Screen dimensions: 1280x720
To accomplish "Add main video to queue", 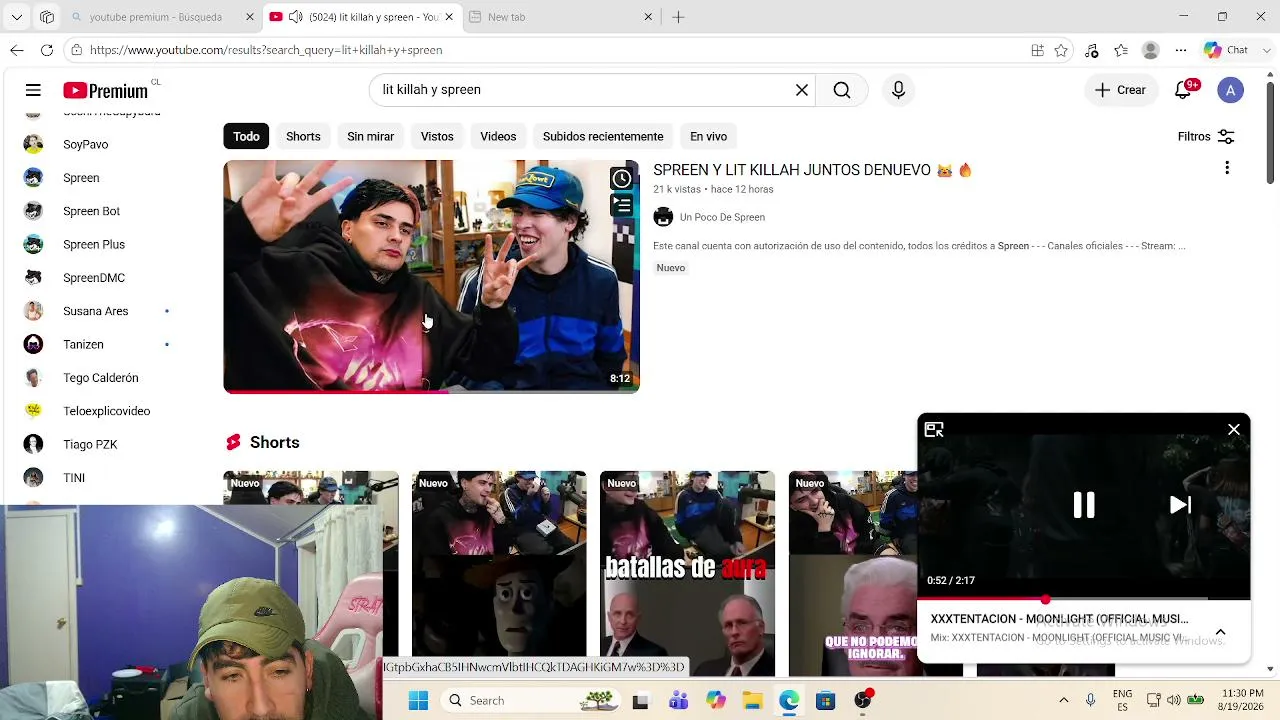I will pyautogui.click(x=622, y=206).
